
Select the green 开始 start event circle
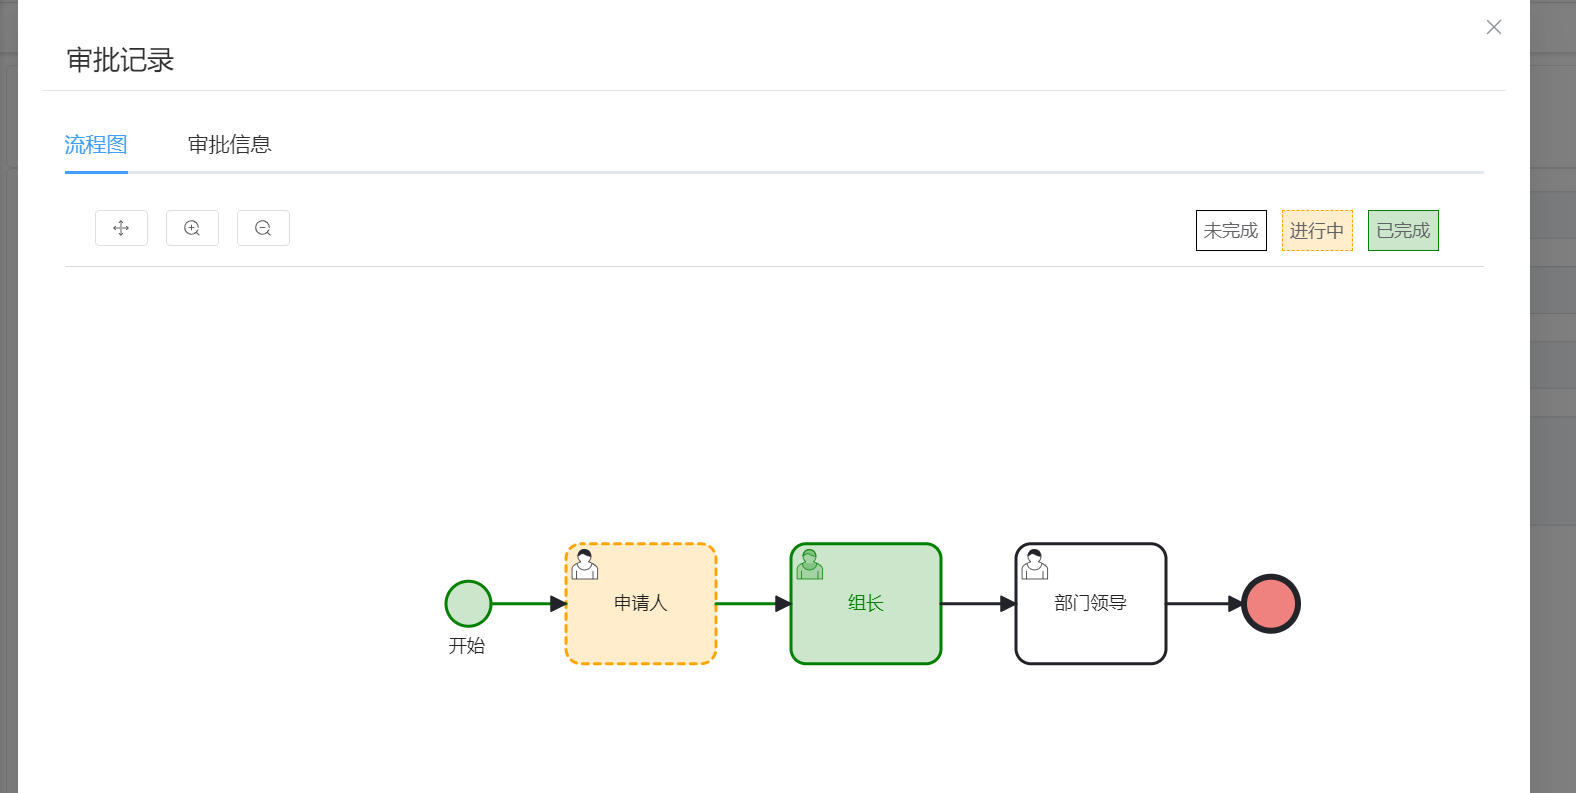click(468, 604)
